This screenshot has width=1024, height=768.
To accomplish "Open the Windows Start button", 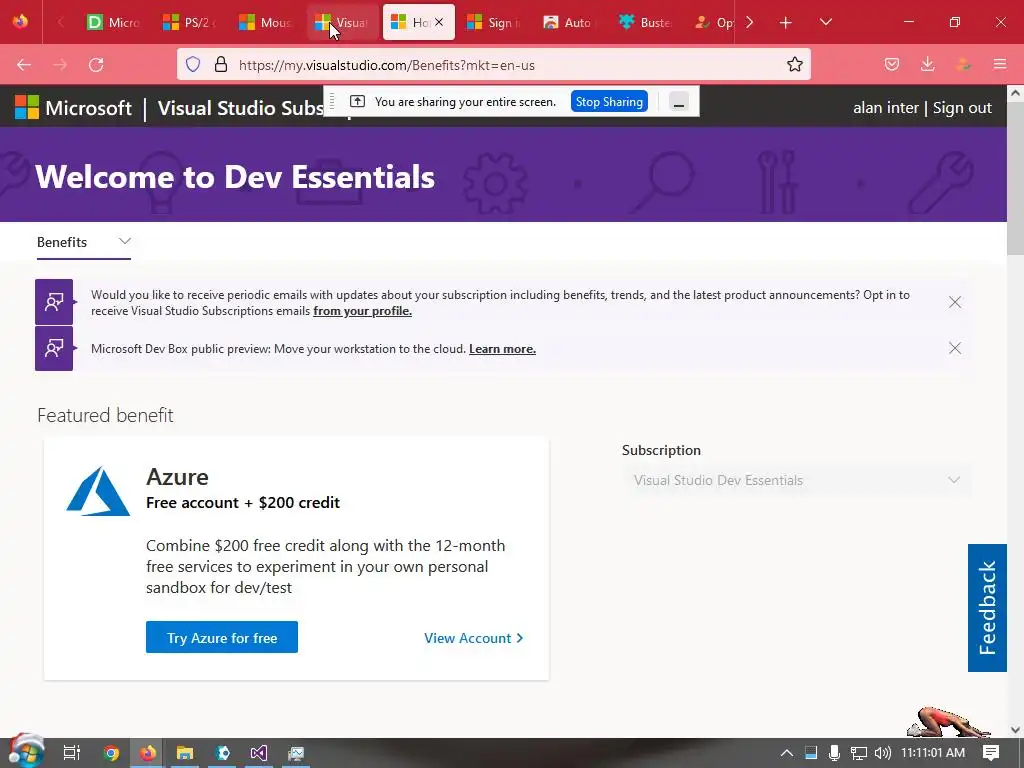I will click(x=25, y=752).
